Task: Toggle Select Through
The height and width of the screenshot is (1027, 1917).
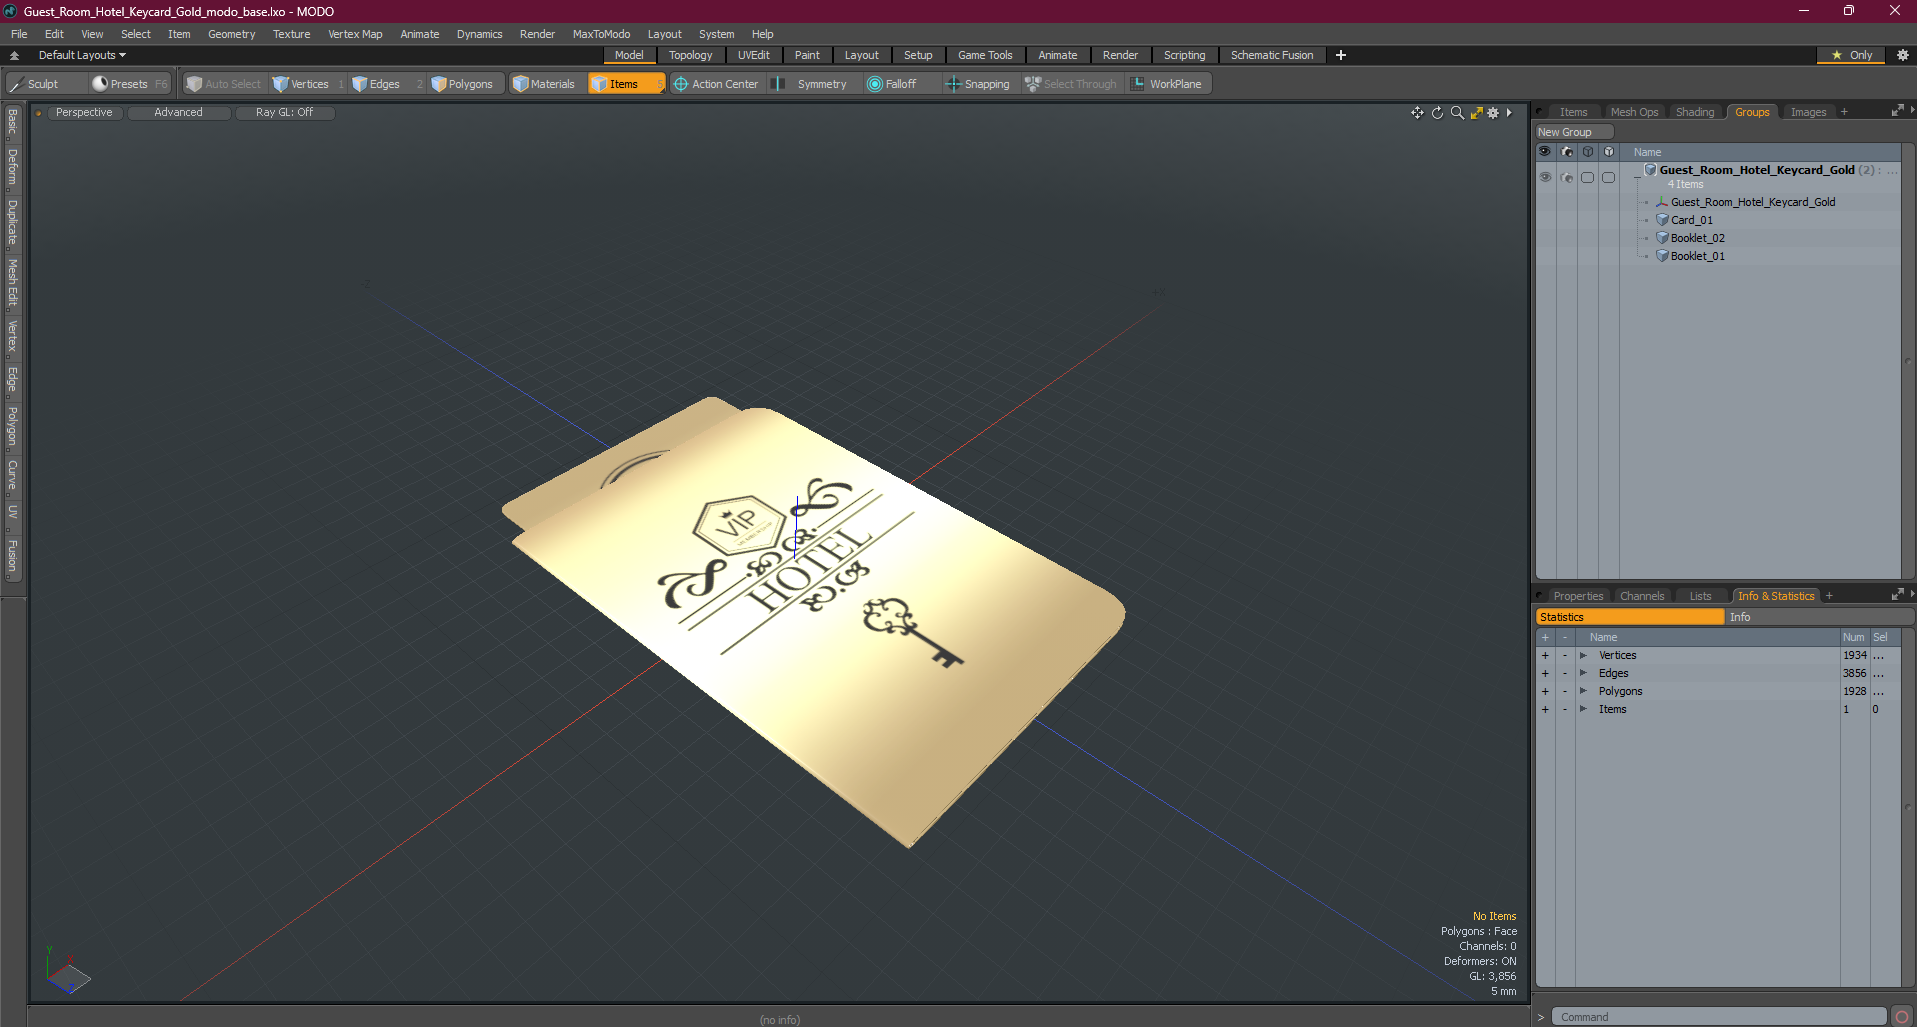Action: [x=1071, y=84]
